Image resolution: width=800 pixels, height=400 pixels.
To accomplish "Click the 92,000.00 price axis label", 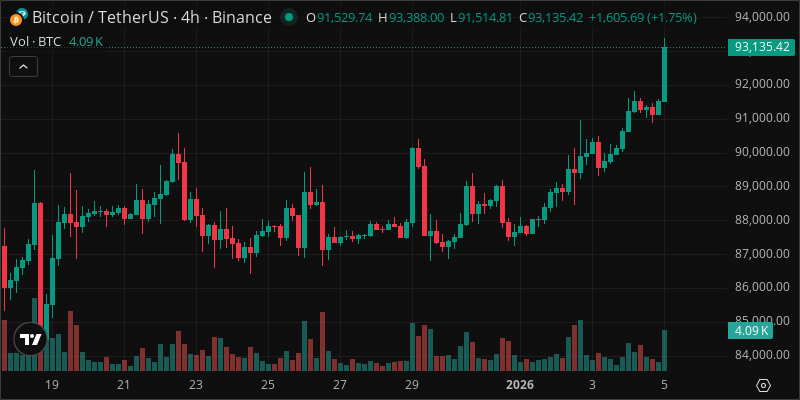I will point(762,84).
